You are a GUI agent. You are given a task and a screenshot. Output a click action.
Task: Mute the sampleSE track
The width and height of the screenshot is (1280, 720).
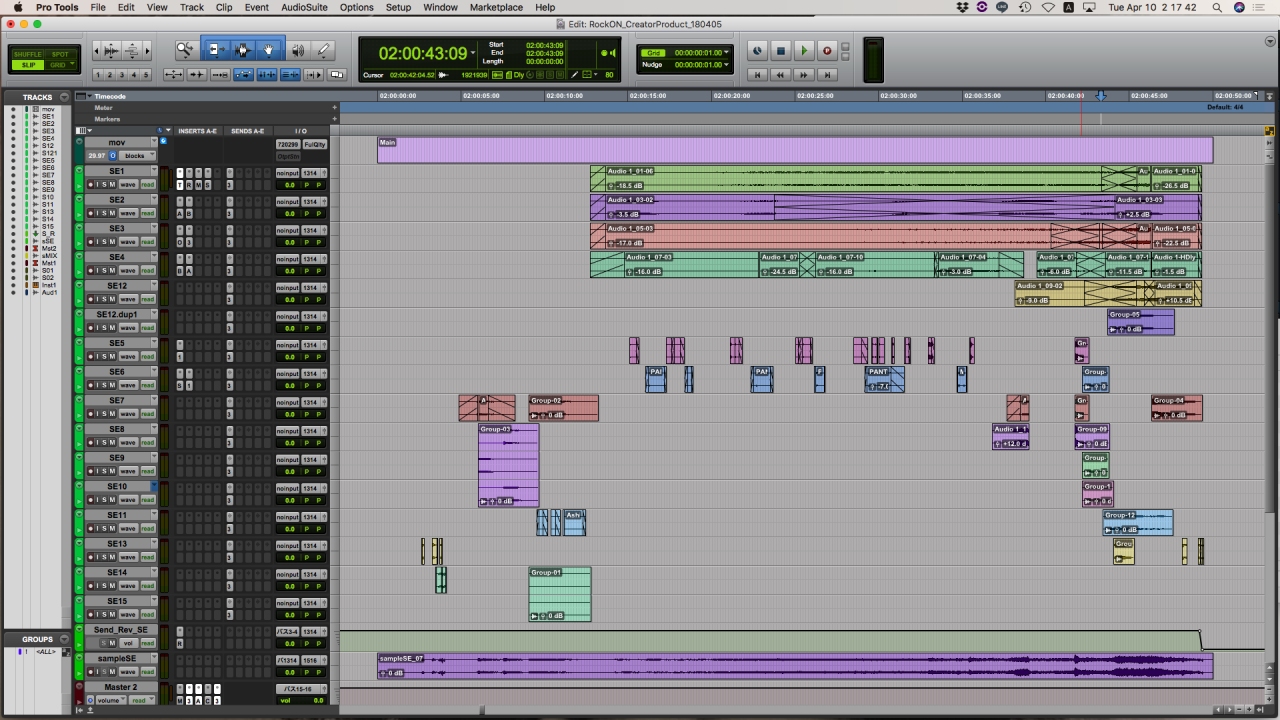(112, 672)
